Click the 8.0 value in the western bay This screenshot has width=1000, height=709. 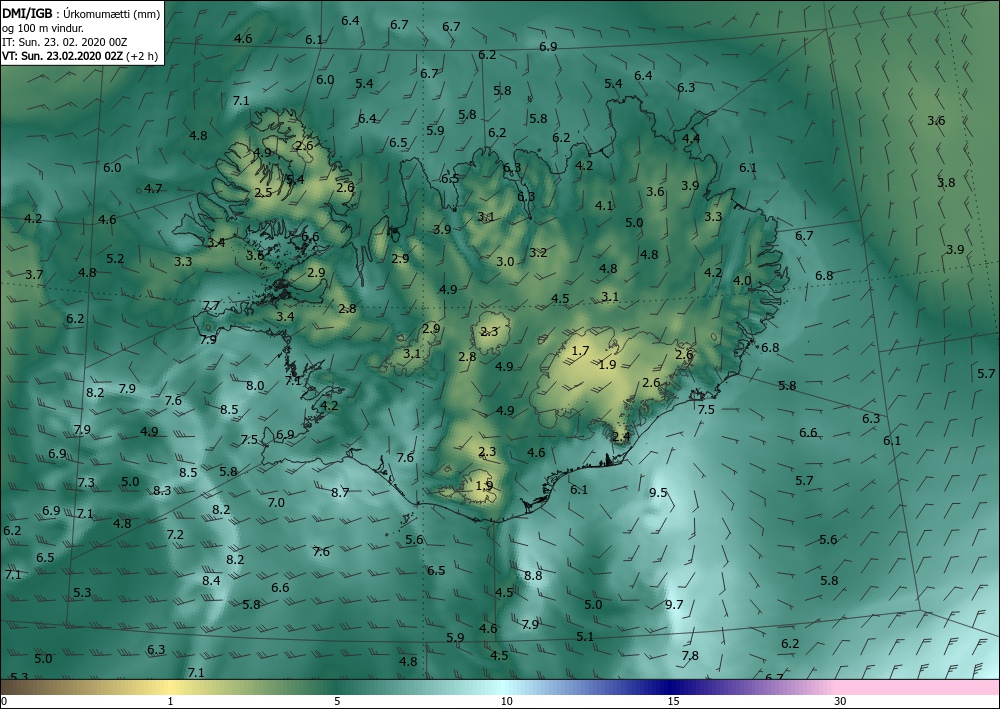(x=255, y=385)
